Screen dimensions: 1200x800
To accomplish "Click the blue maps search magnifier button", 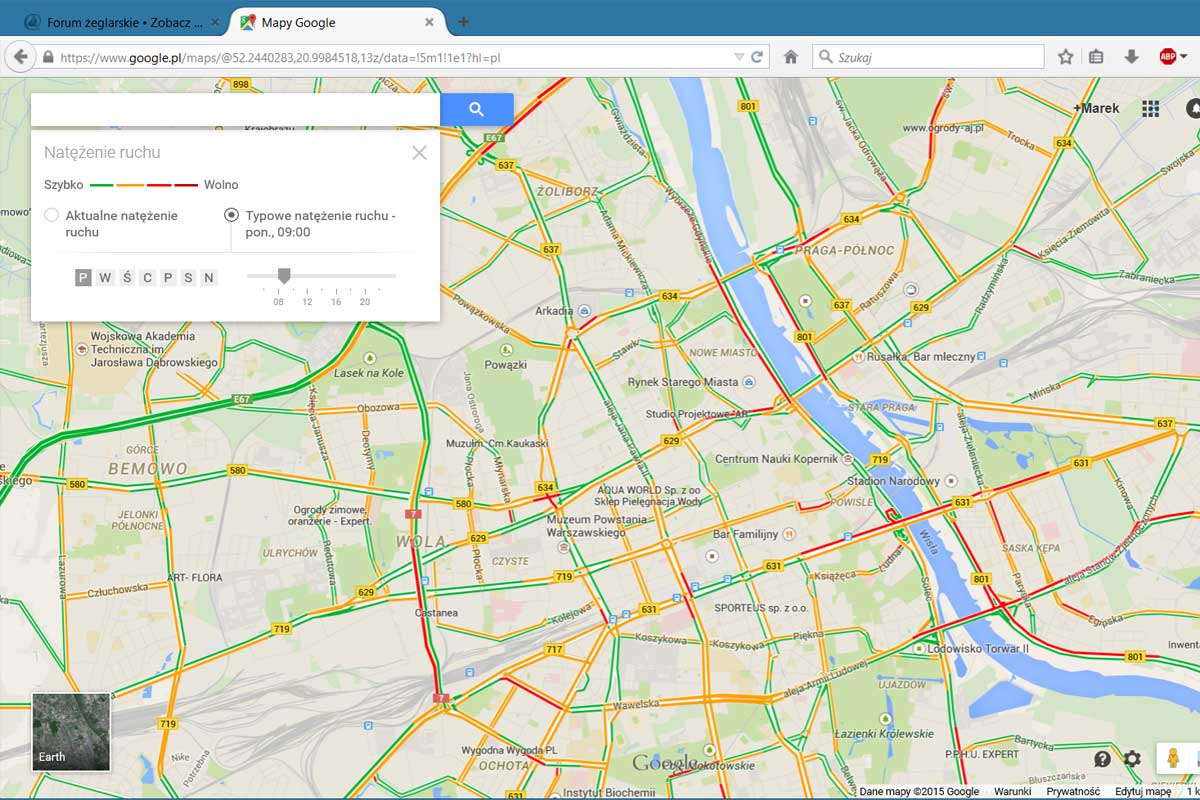I will point(477,110).
